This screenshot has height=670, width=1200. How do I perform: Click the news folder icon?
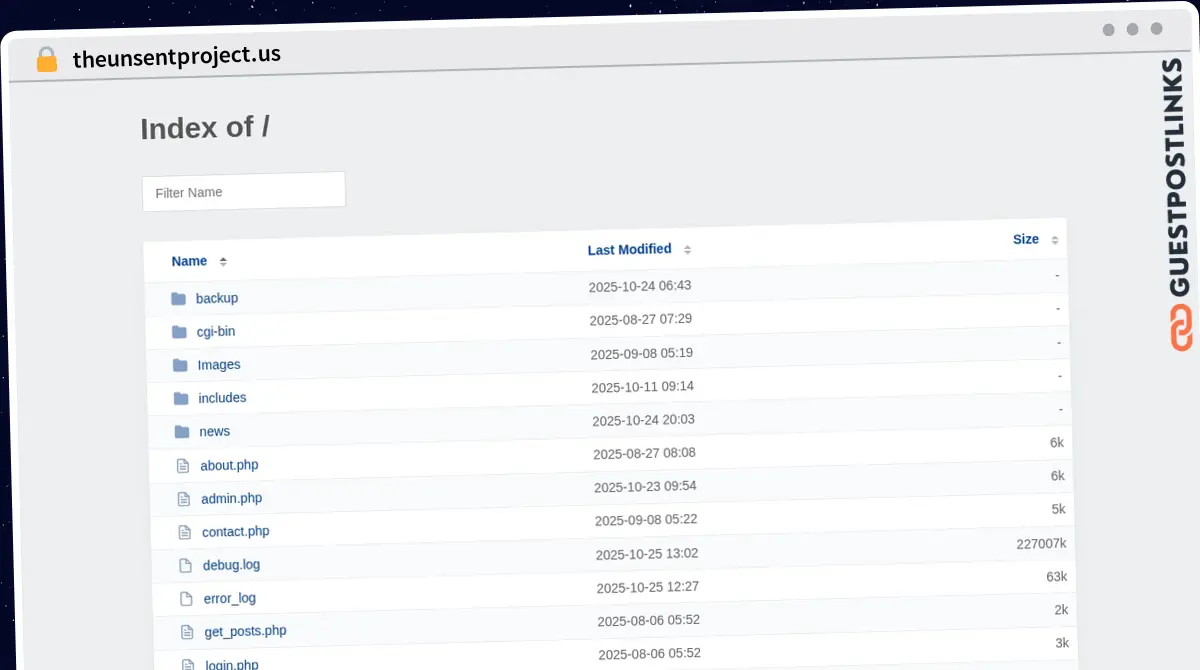pyautogui.click(x=182, y=432)
